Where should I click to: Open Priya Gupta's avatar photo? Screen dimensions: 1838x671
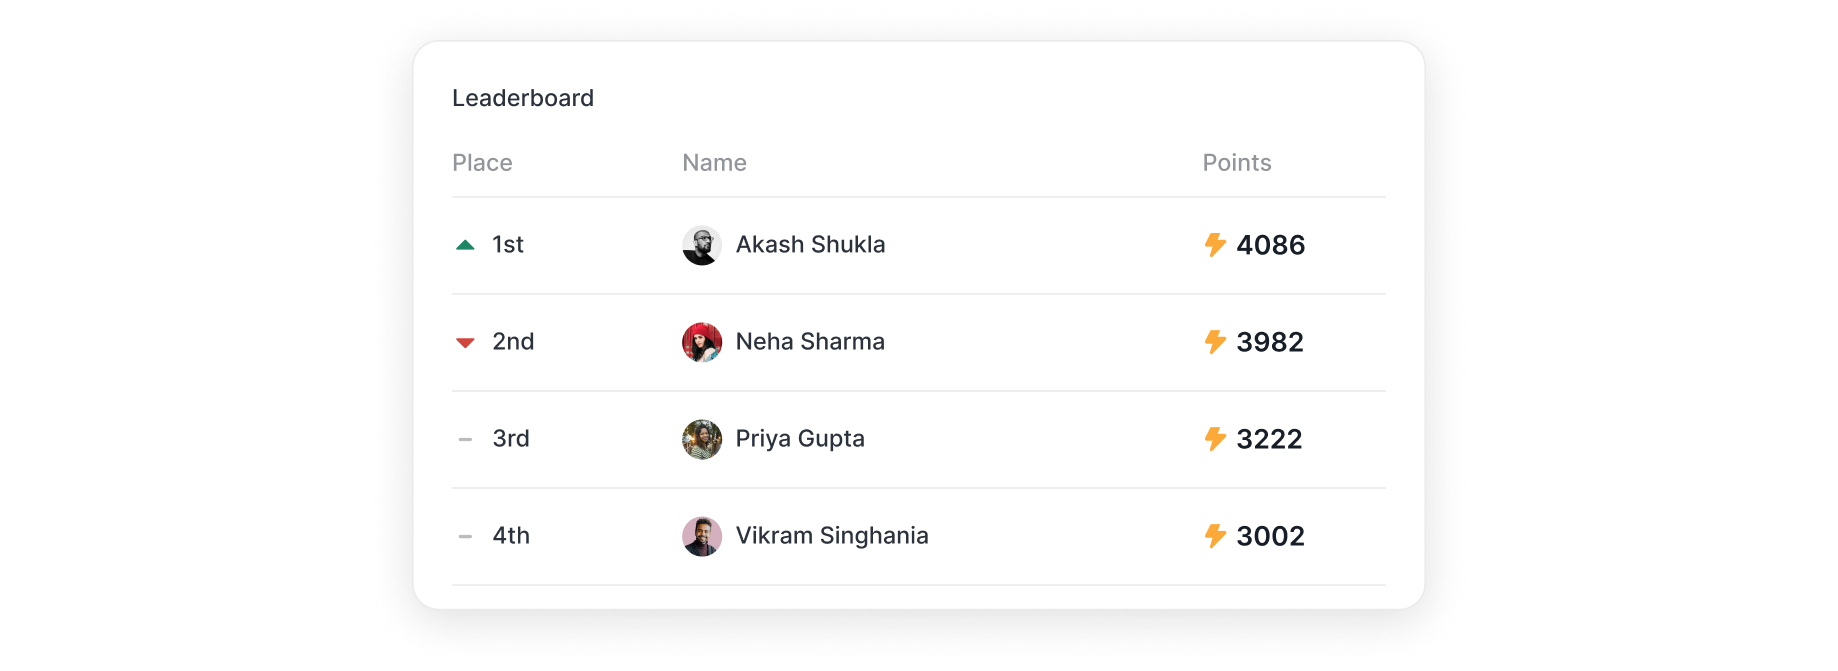pos(702,439)
